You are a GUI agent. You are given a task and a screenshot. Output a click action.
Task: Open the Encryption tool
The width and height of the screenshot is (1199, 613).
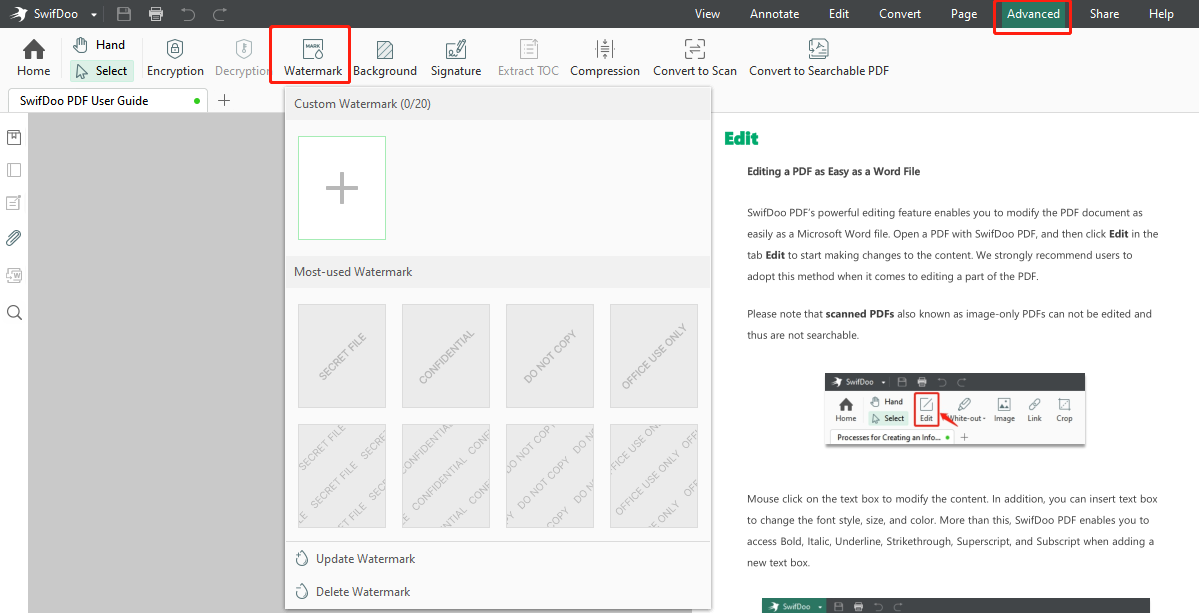tap(175, 59)
